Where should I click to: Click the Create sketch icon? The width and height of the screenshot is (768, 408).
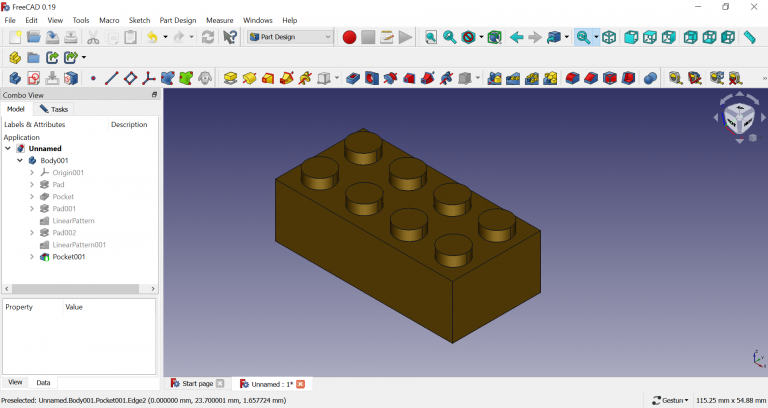(x=34, y=77)
